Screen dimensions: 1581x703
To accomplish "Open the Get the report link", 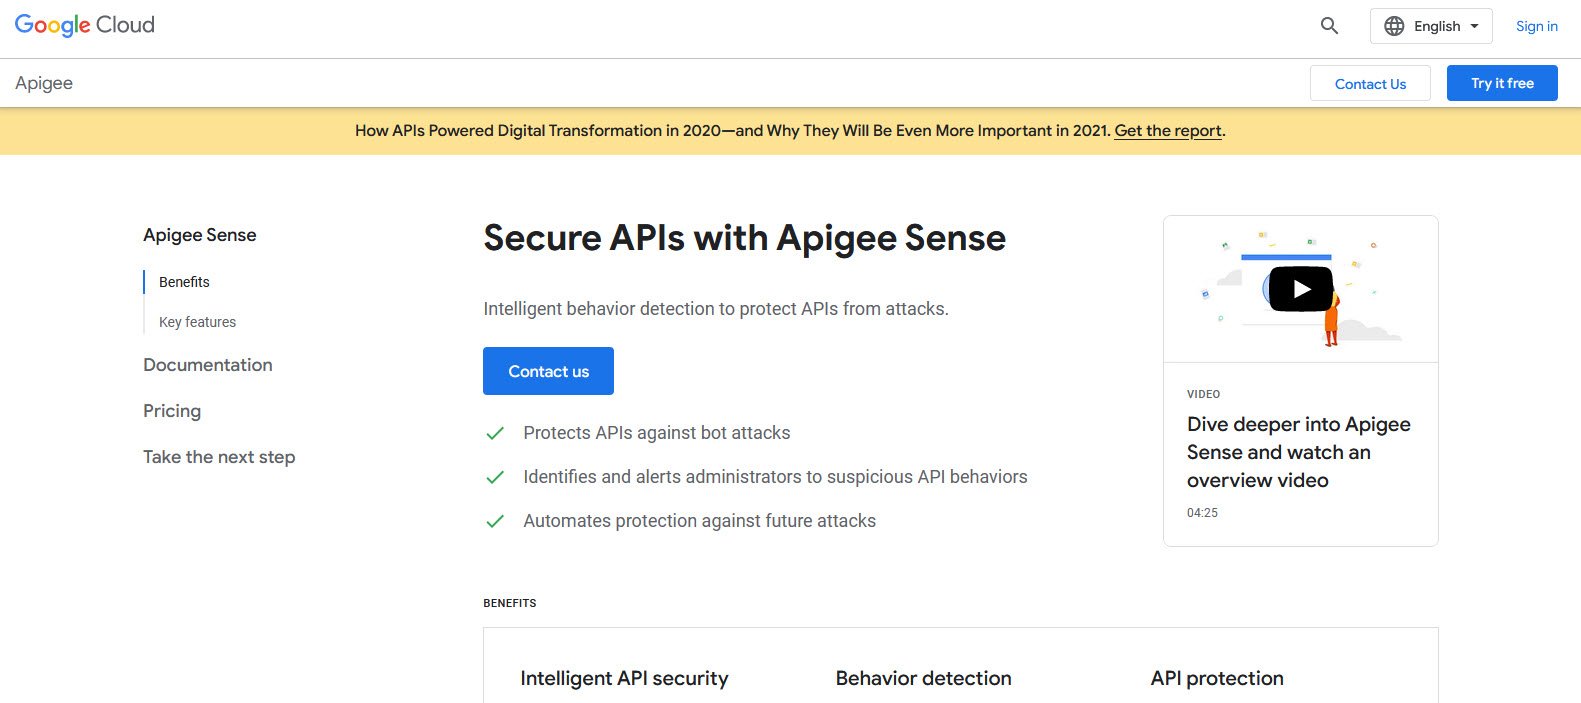I will 1168,131.
